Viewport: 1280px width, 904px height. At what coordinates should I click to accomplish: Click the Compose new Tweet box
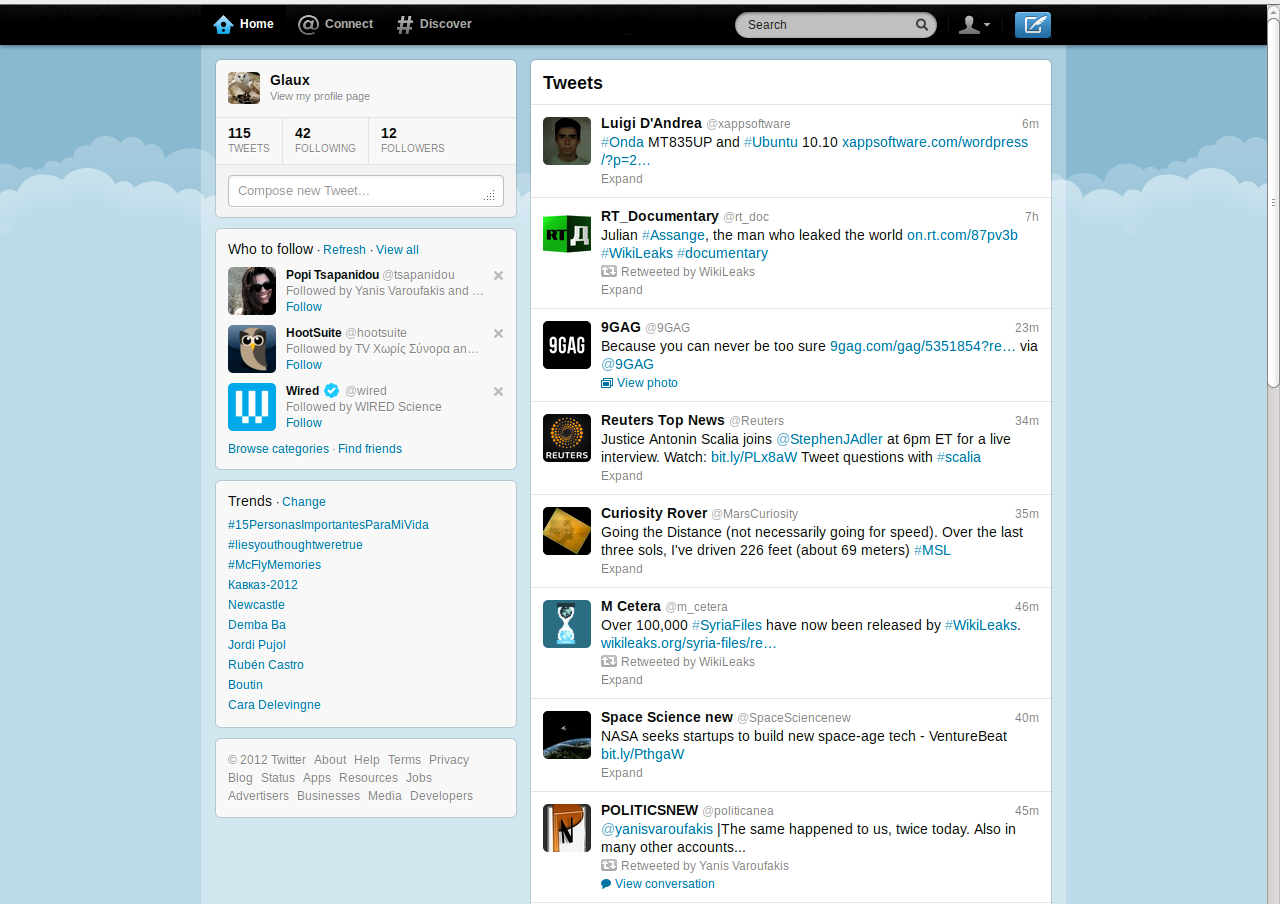click(x=366, y=191)
